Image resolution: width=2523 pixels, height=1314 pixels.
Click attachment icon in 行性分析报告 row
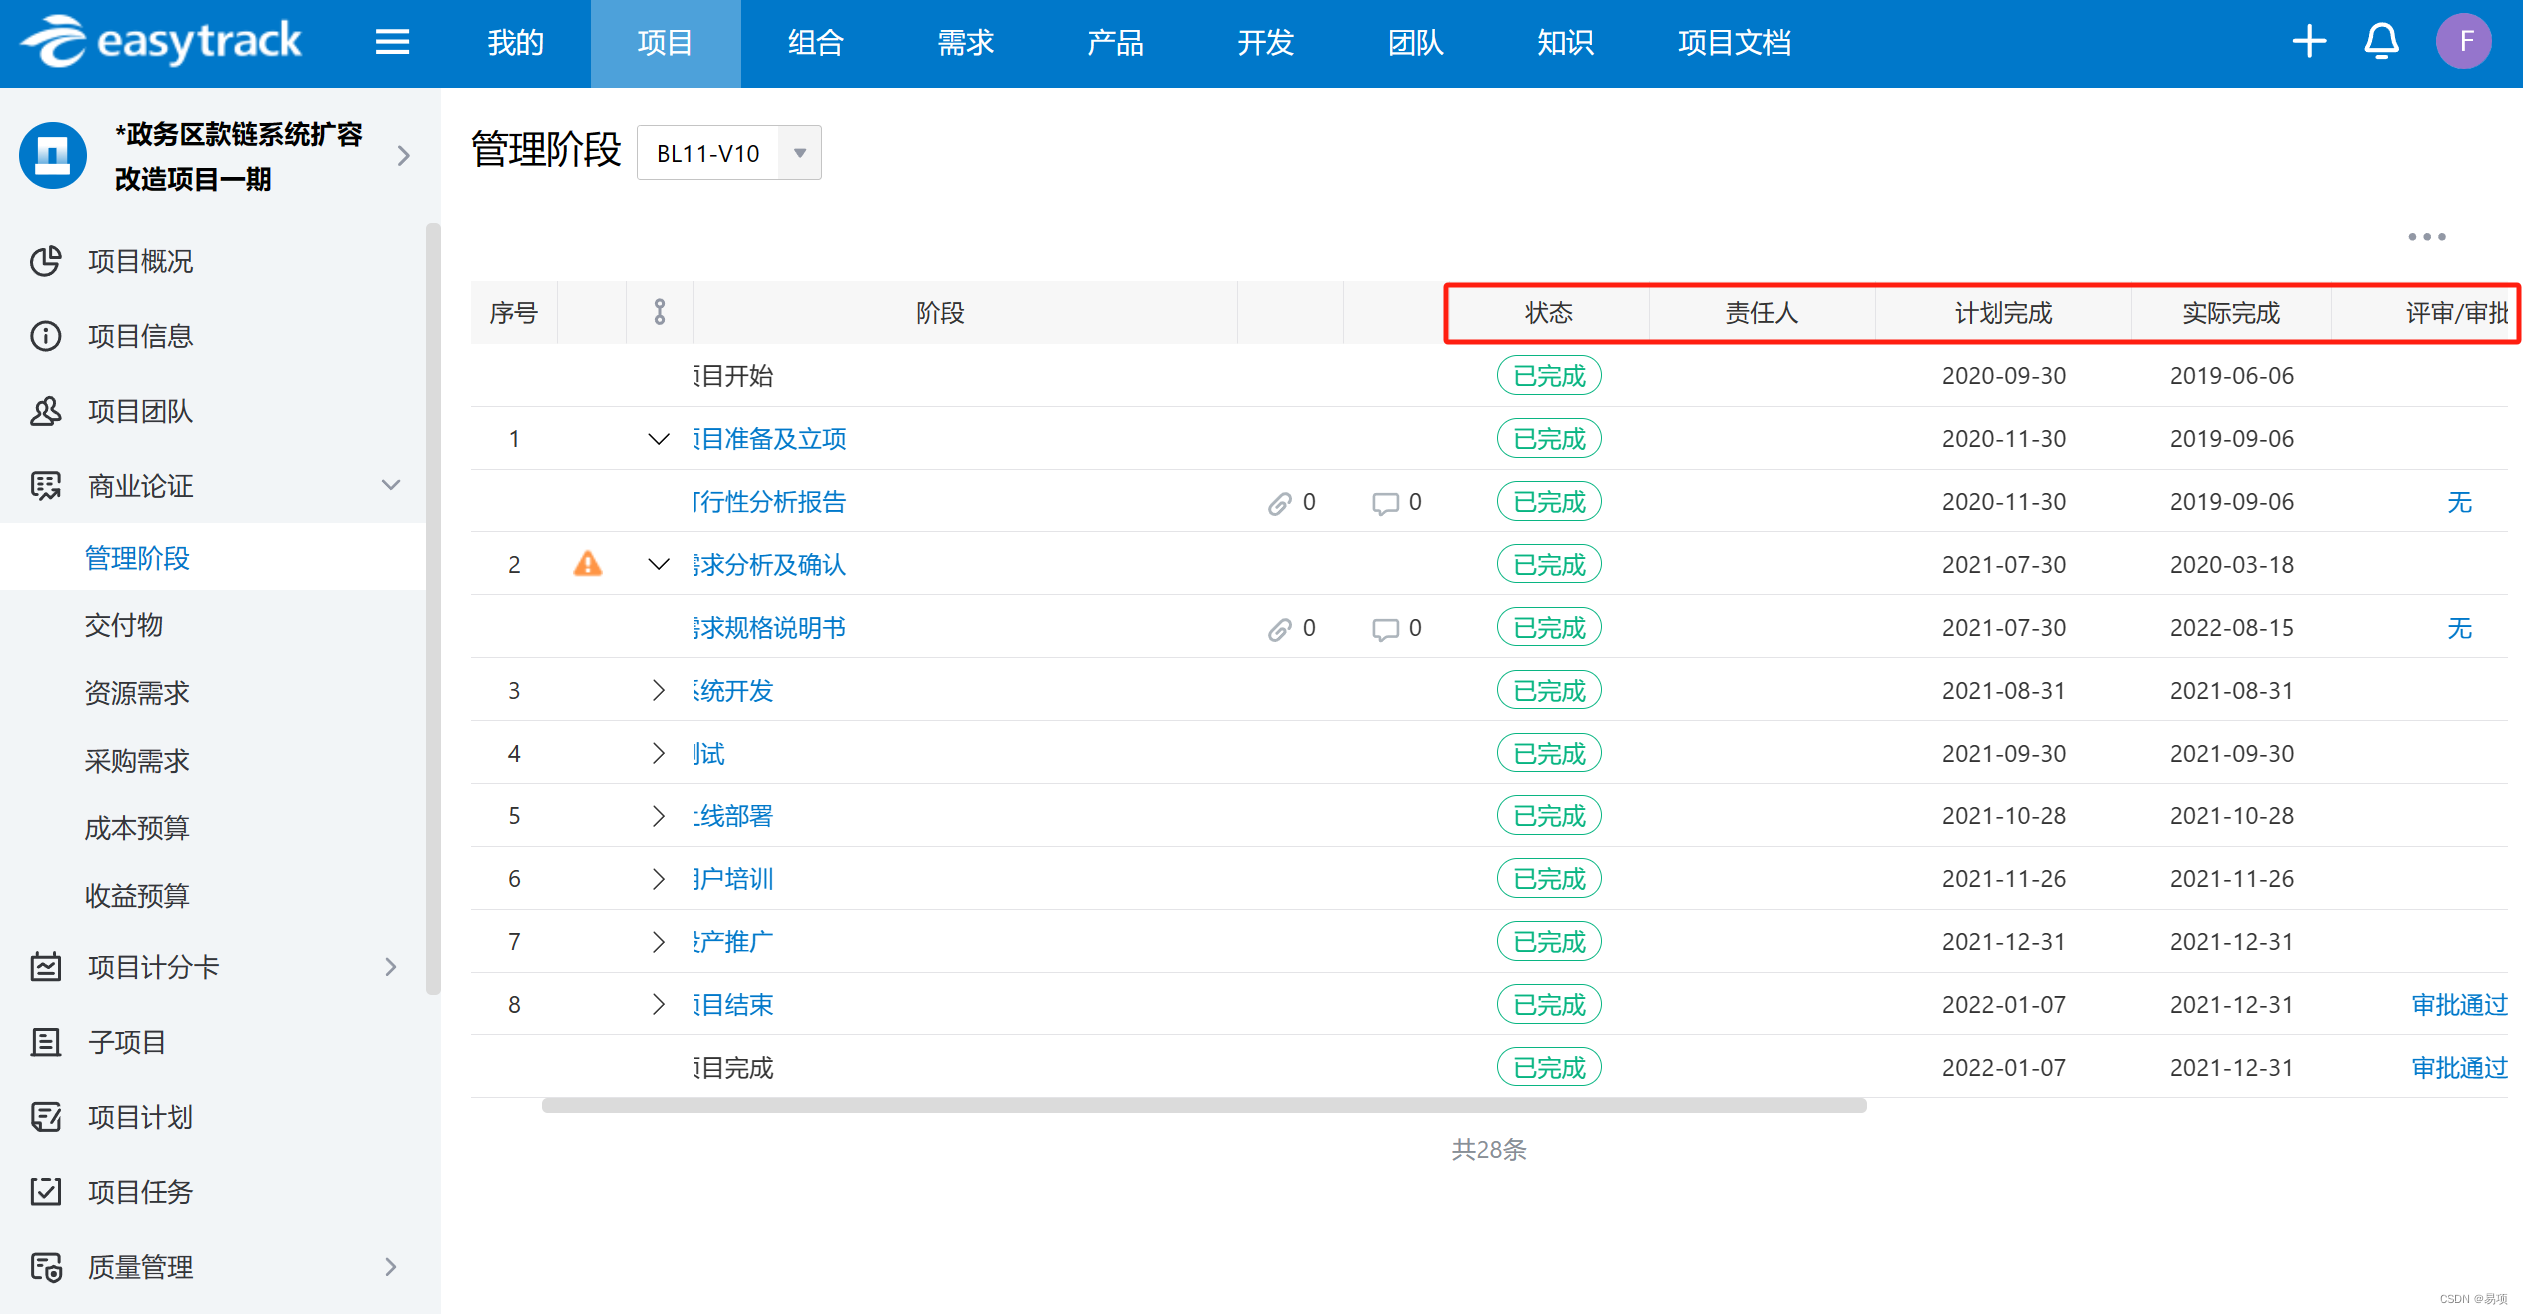pyautogui.click(x=1280, y=503)
